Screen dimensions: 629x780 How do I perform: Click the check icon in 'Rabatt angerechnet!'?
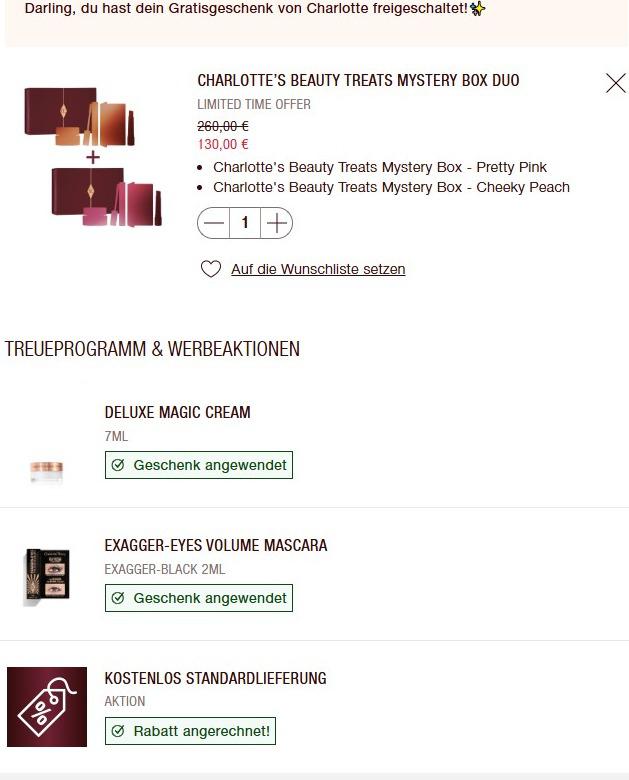point(118,731)
